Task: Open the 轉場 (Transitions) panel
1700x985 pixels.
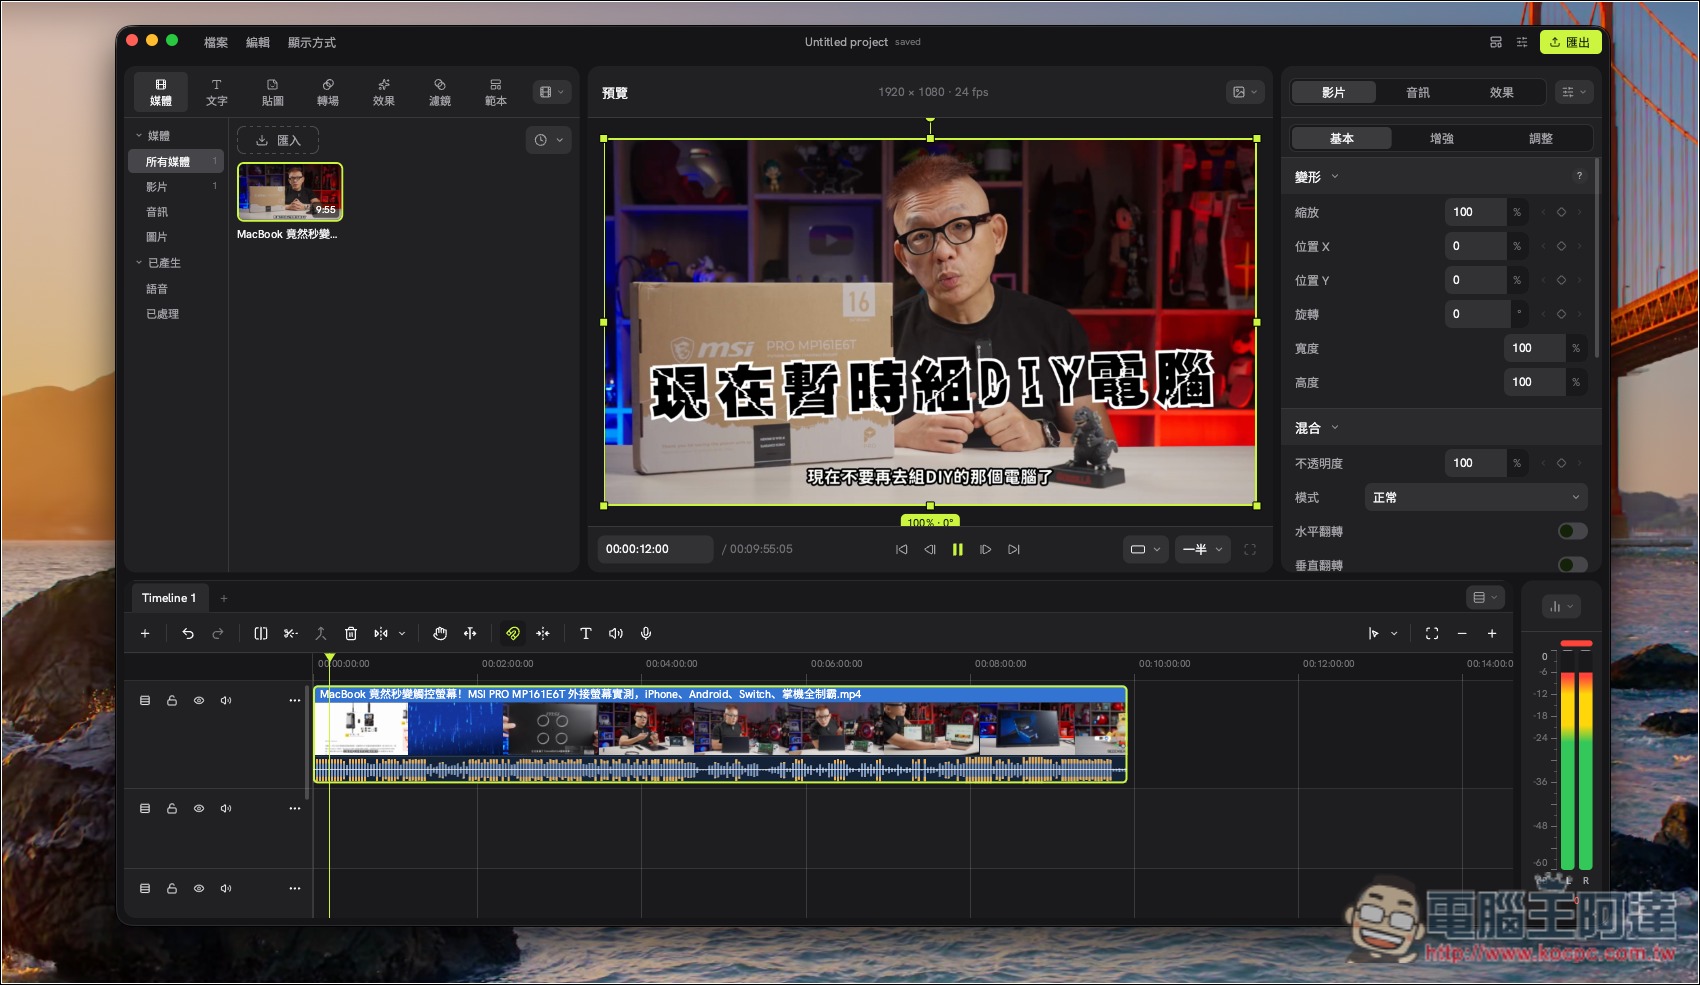Action: click(x=328, y=92)
